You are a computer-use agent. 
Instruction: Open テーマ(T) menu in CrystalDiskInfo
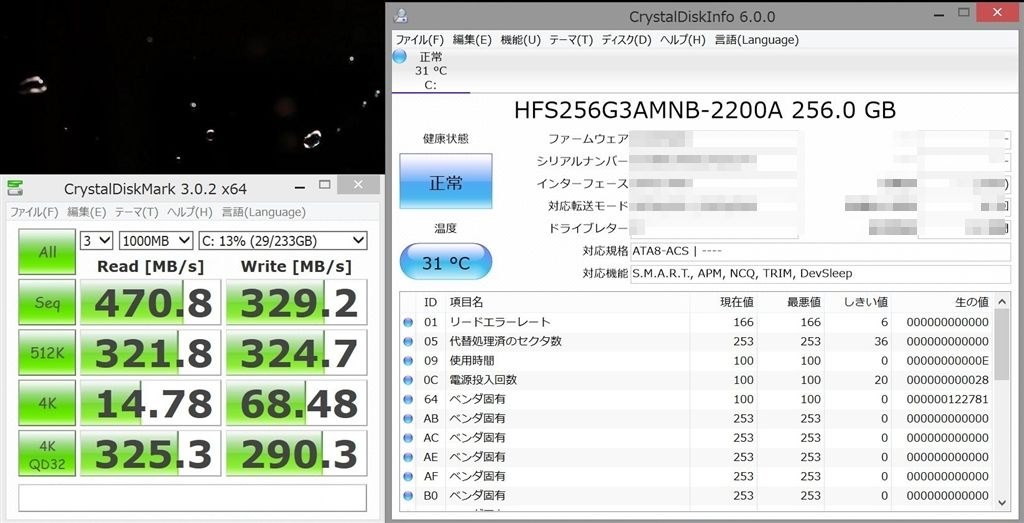click(x=571, y=40)
